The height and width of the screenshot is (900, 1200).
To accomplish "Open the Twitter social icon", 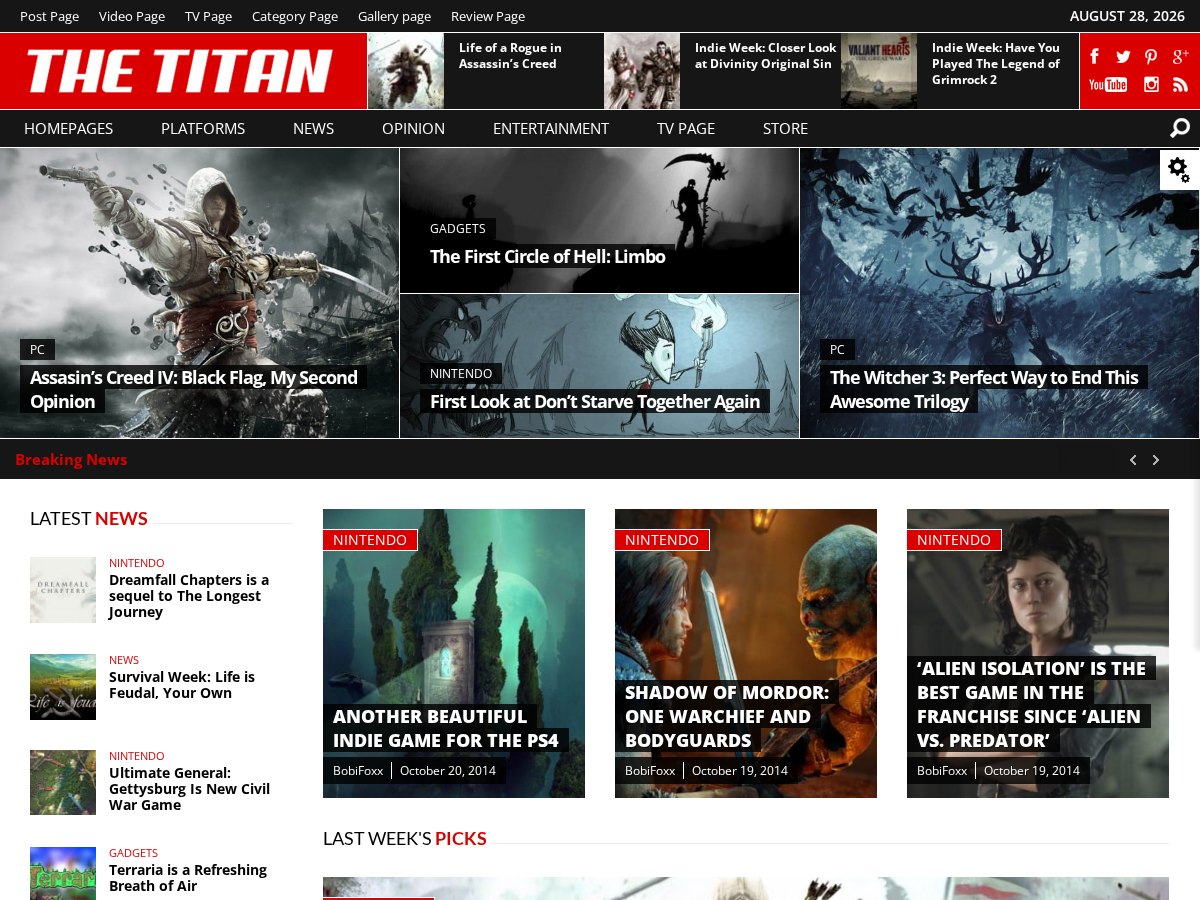I will pyautogui.click(x=1123, y=56).
